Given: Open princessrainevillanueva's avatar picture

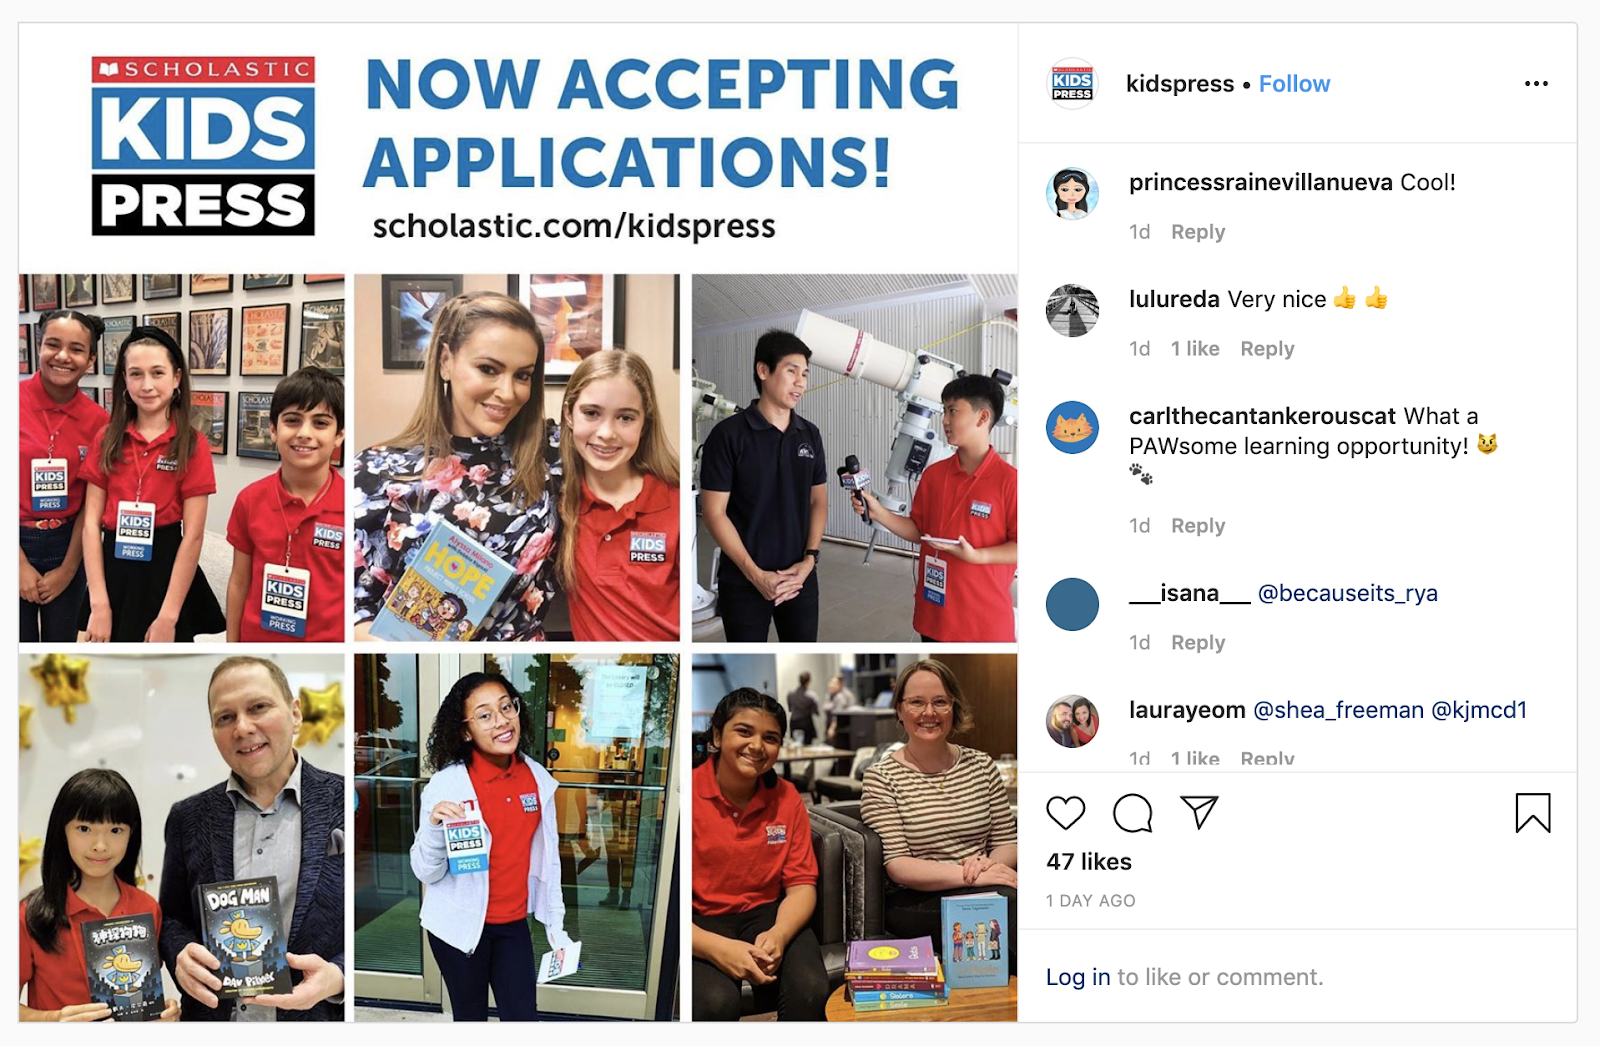Looking at the screenshot, I should tap(1072, 193).
